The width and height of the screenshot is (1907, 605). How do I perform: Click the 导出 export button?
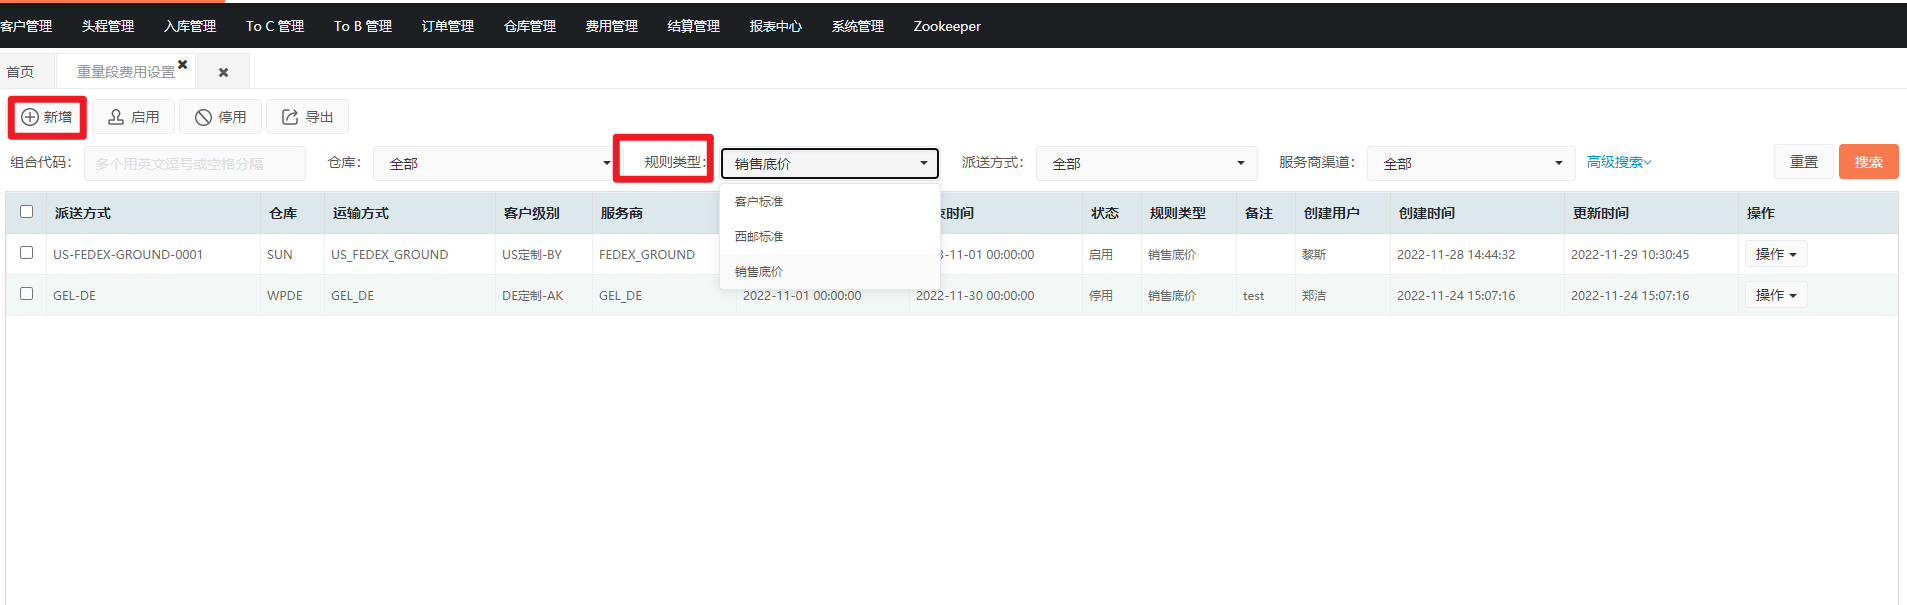pyautogui.click(x=308, y=117)
